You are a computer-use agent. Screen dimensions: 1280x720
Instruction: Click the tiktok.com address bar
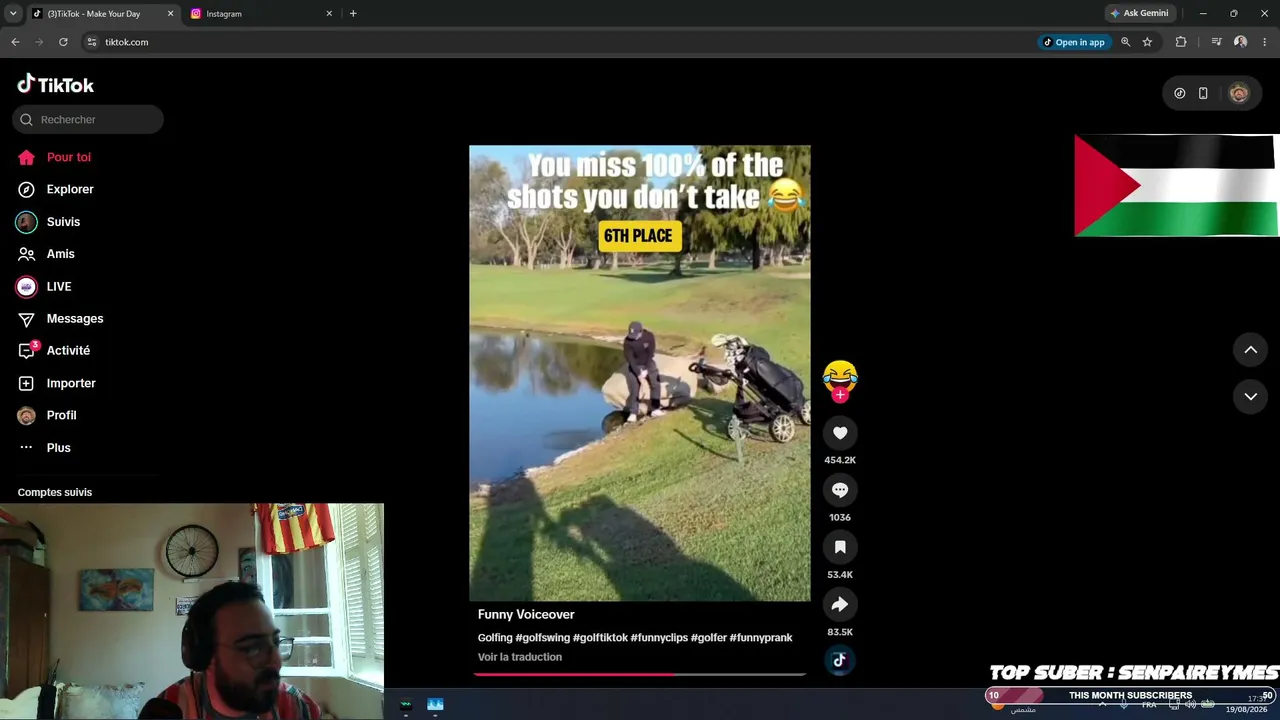click(x=560, y=42)
